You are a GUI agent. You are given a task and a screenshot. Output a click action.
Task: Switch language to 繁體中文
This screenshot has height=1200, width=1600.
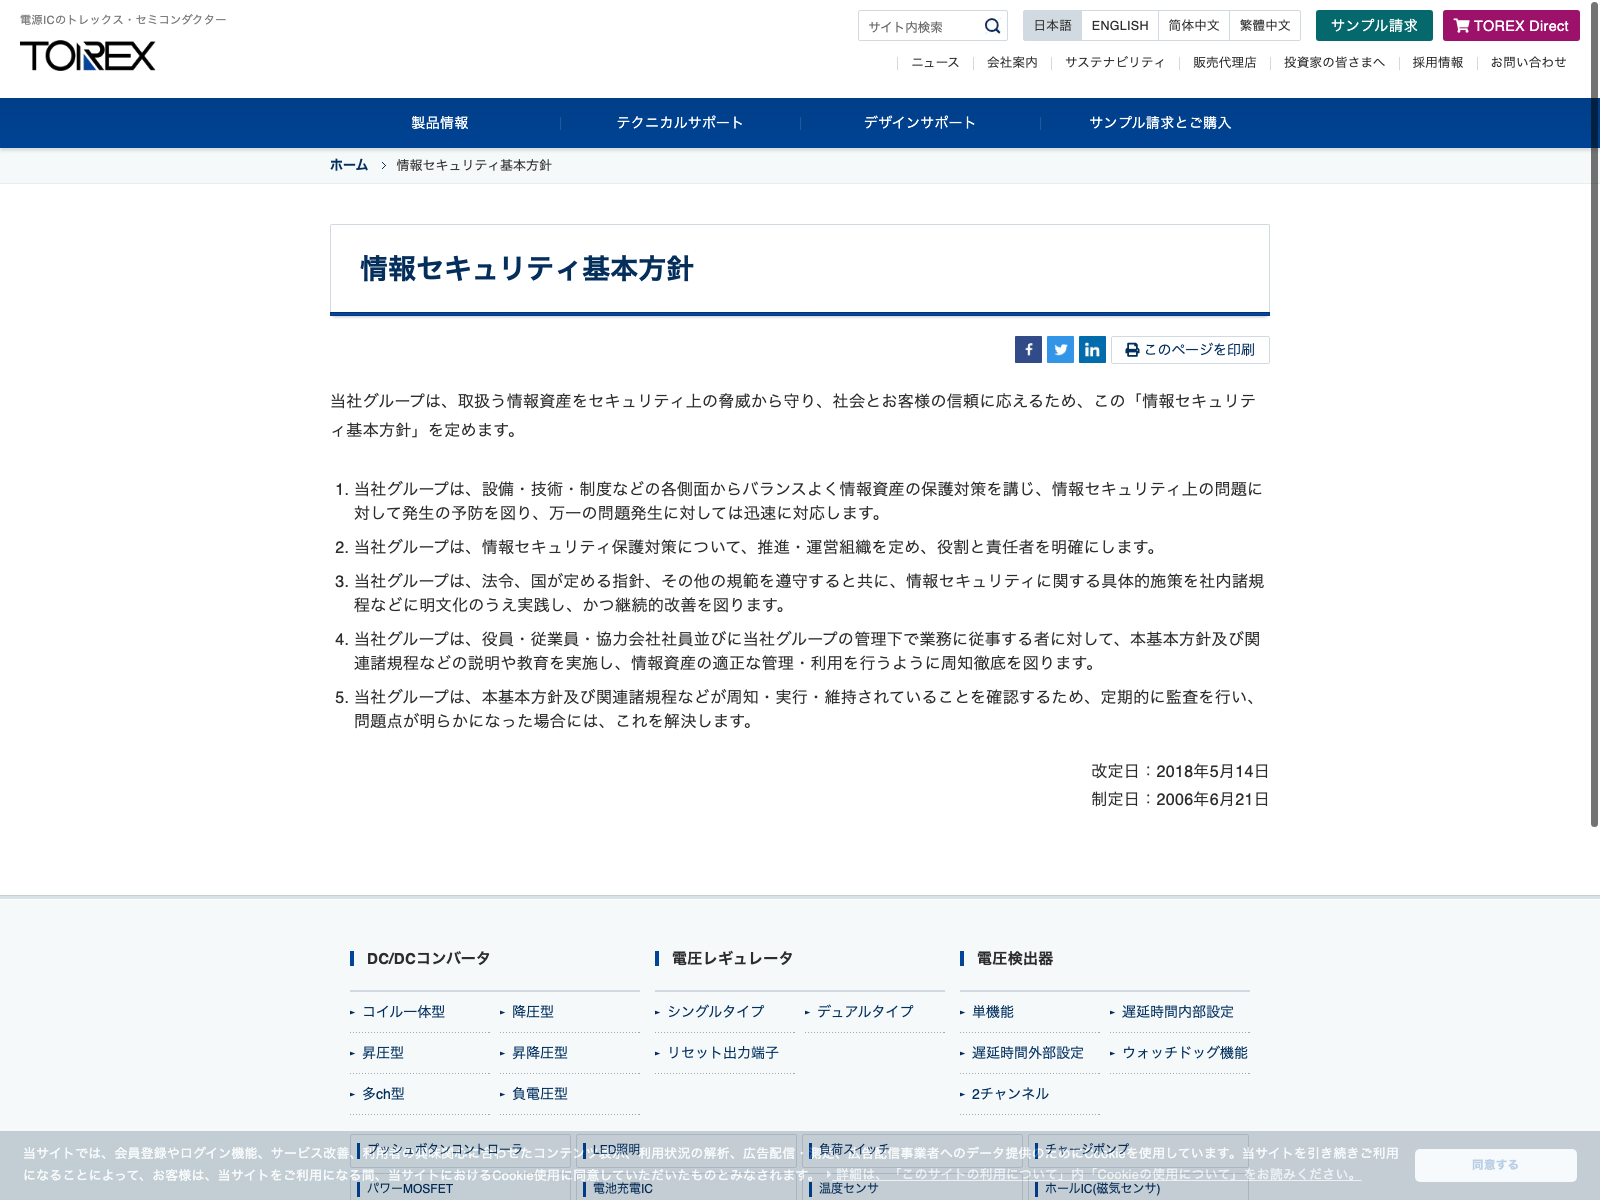pyautogui.click(x=1264, y=26)
